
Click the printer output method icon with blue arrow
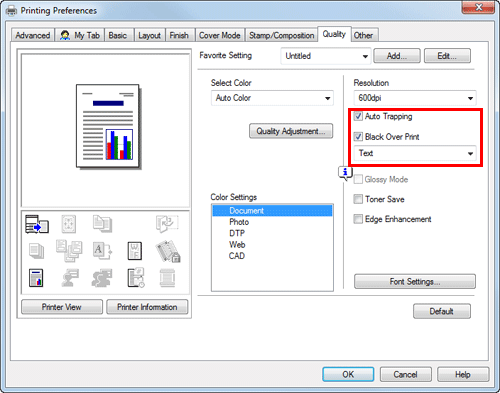37,224
